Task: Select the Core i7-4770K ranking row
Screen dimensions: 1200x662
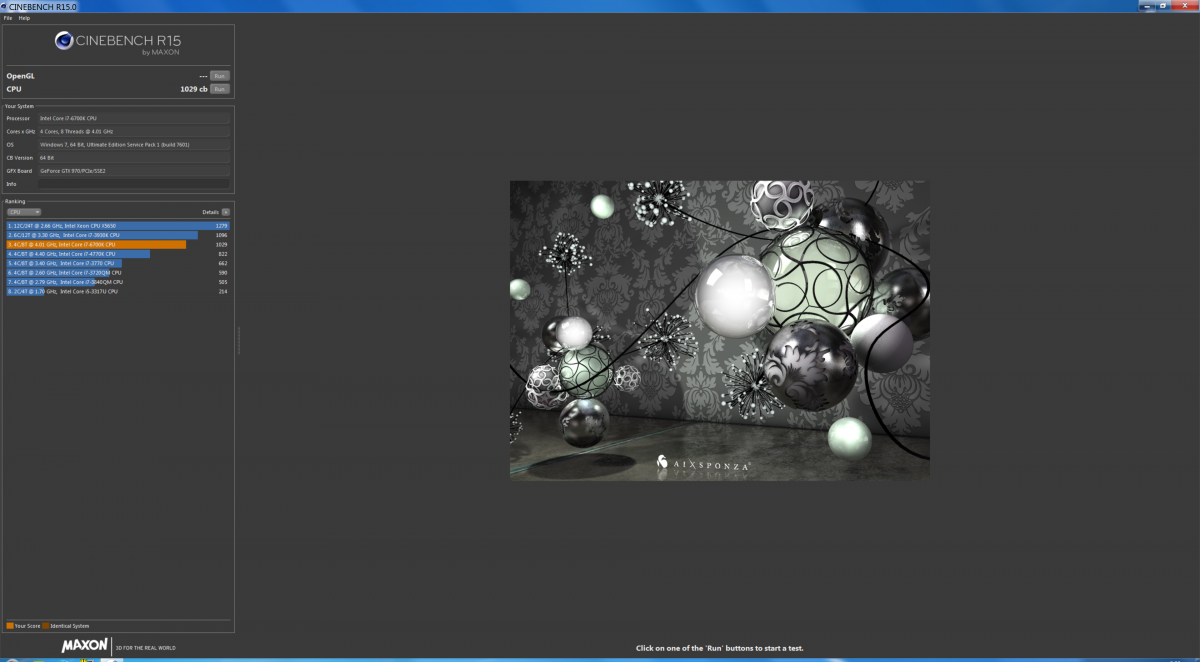Action: click(x=118, y=254)
